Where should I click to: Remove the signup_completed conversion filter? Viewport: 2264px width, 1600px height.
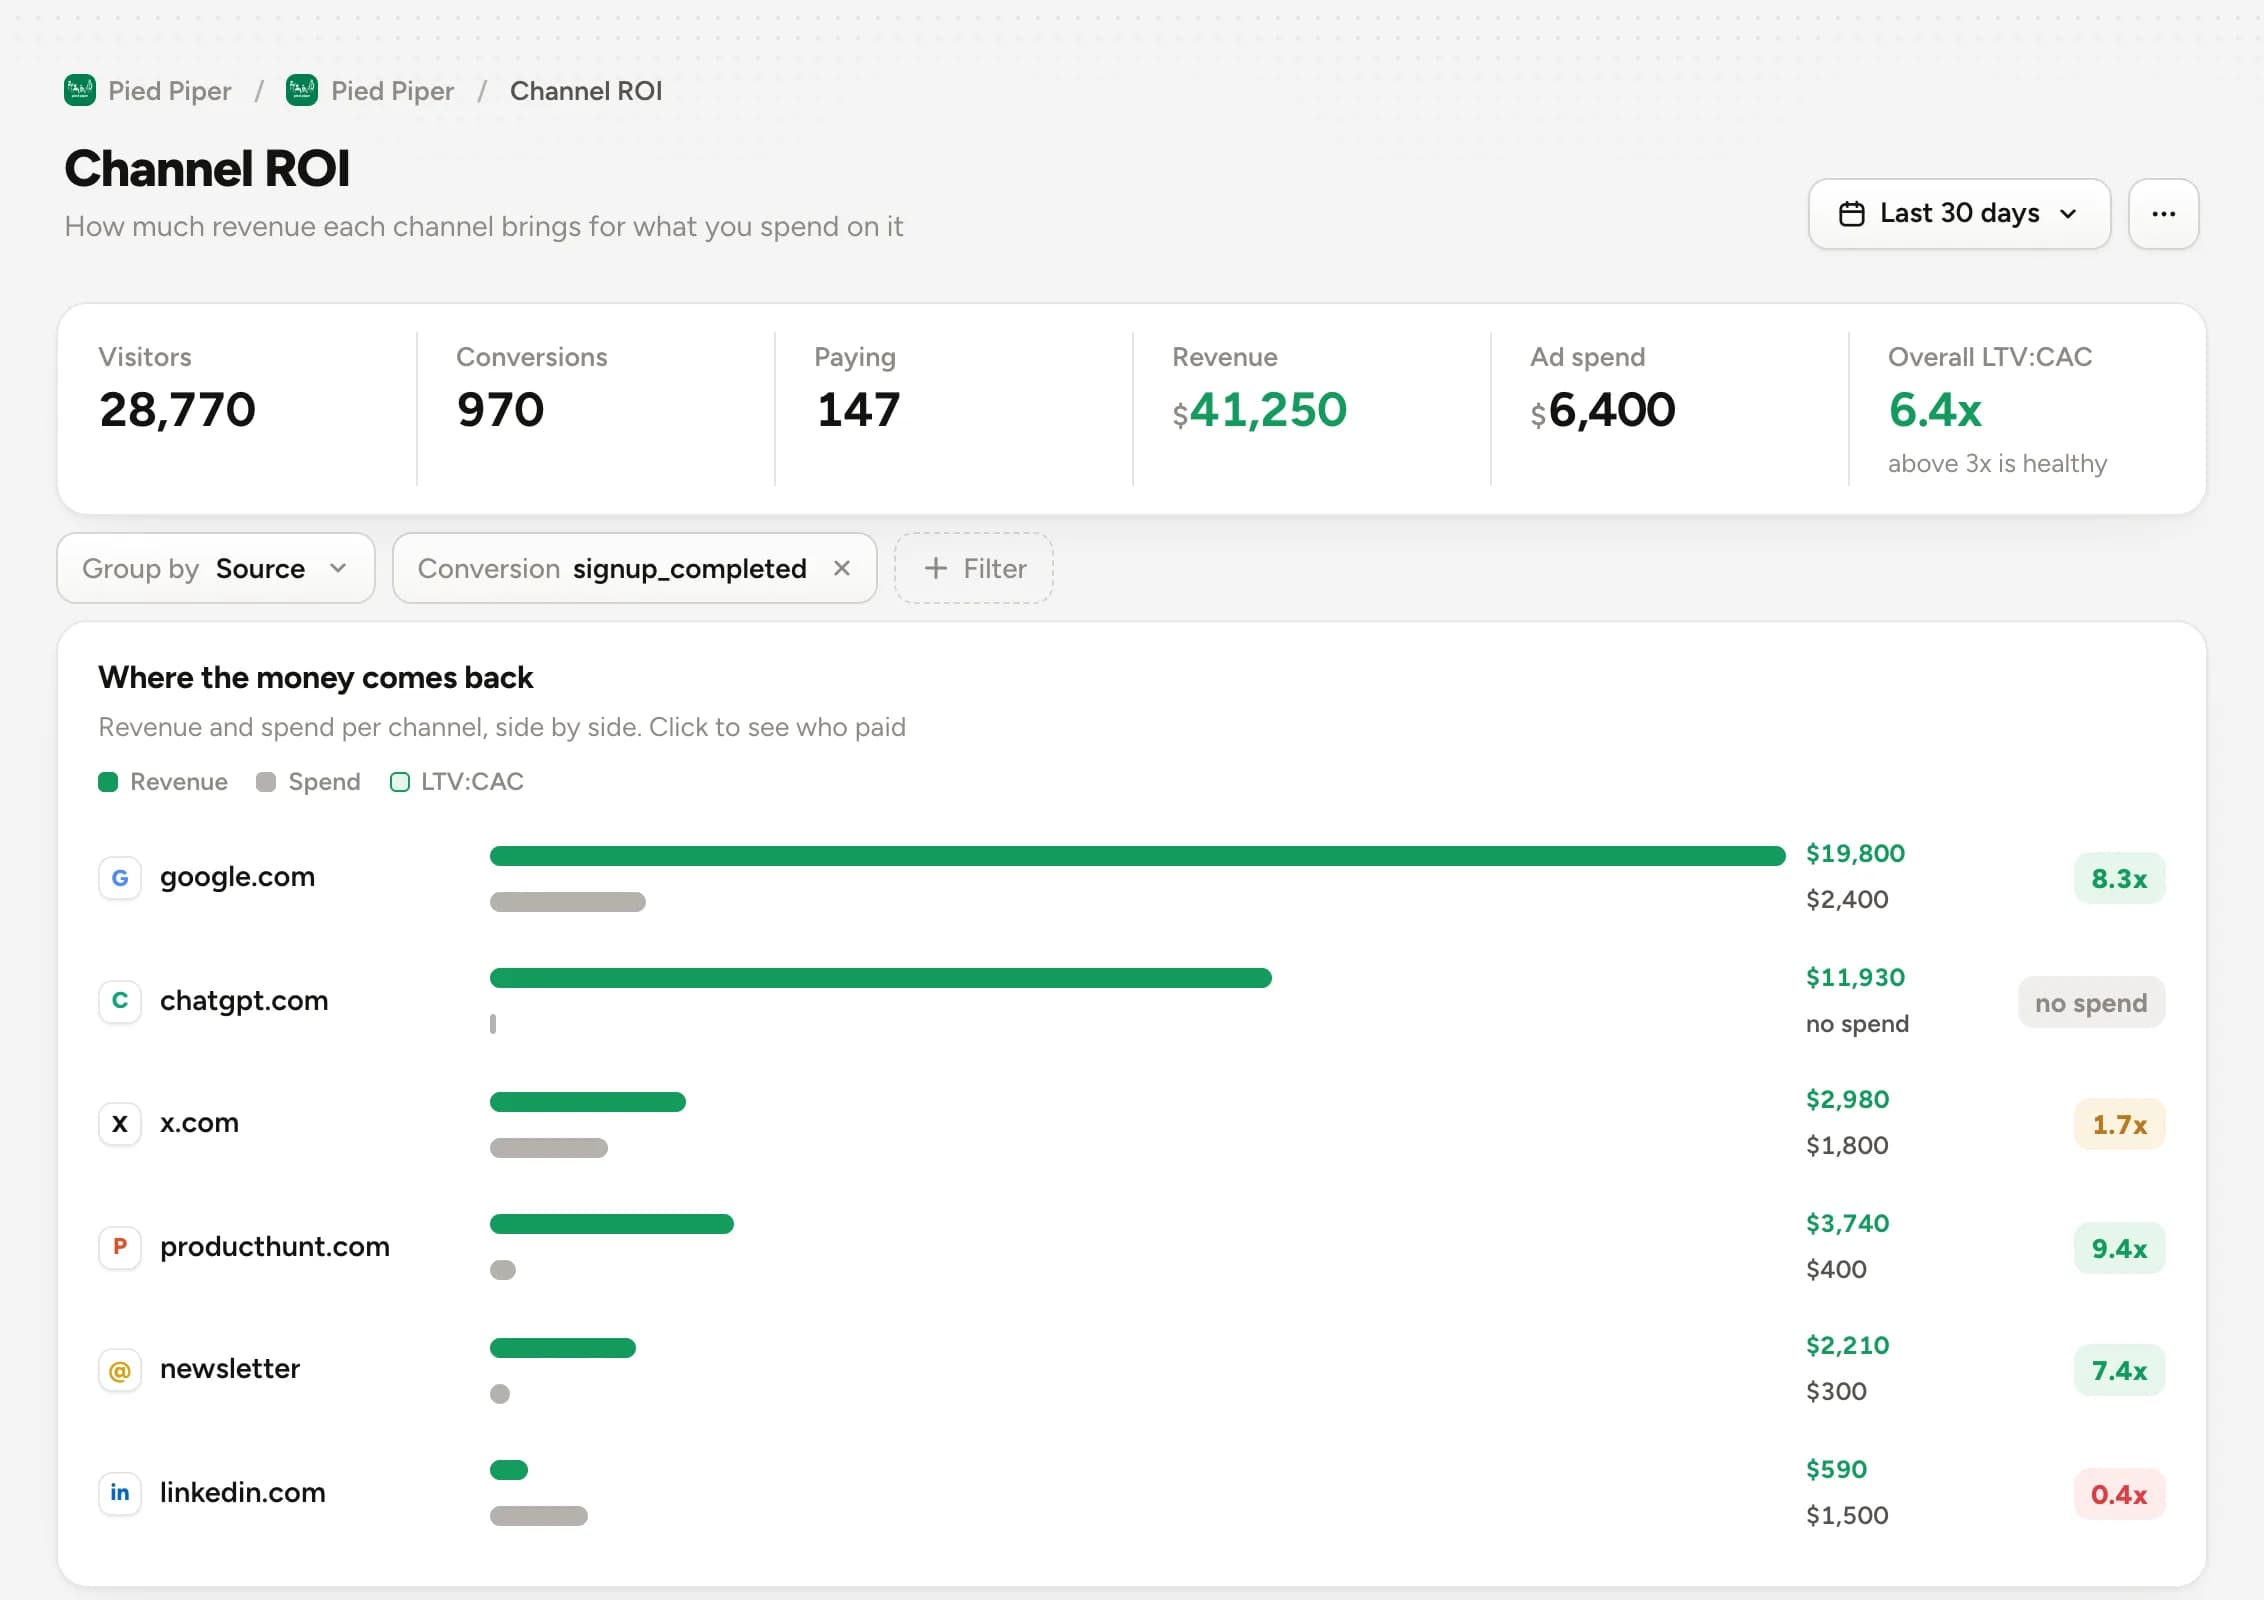tap(842, 568)
